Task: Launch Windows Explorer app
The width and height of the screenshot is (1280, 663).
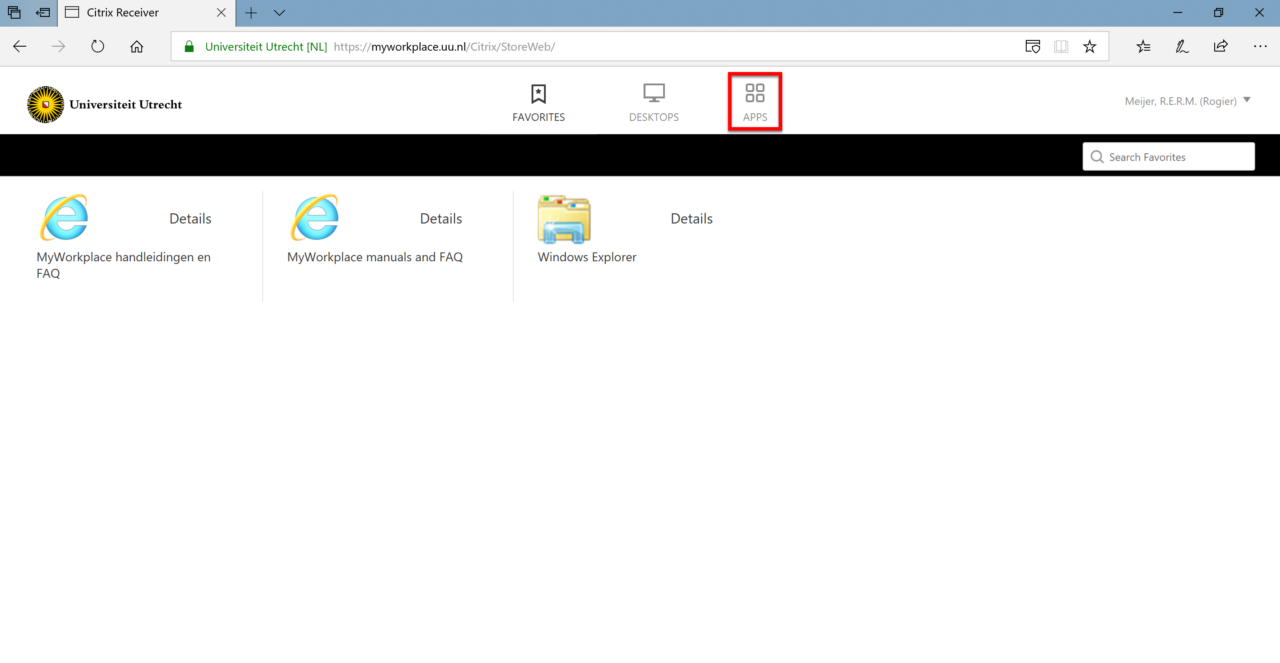Action: tap(563, 219)
